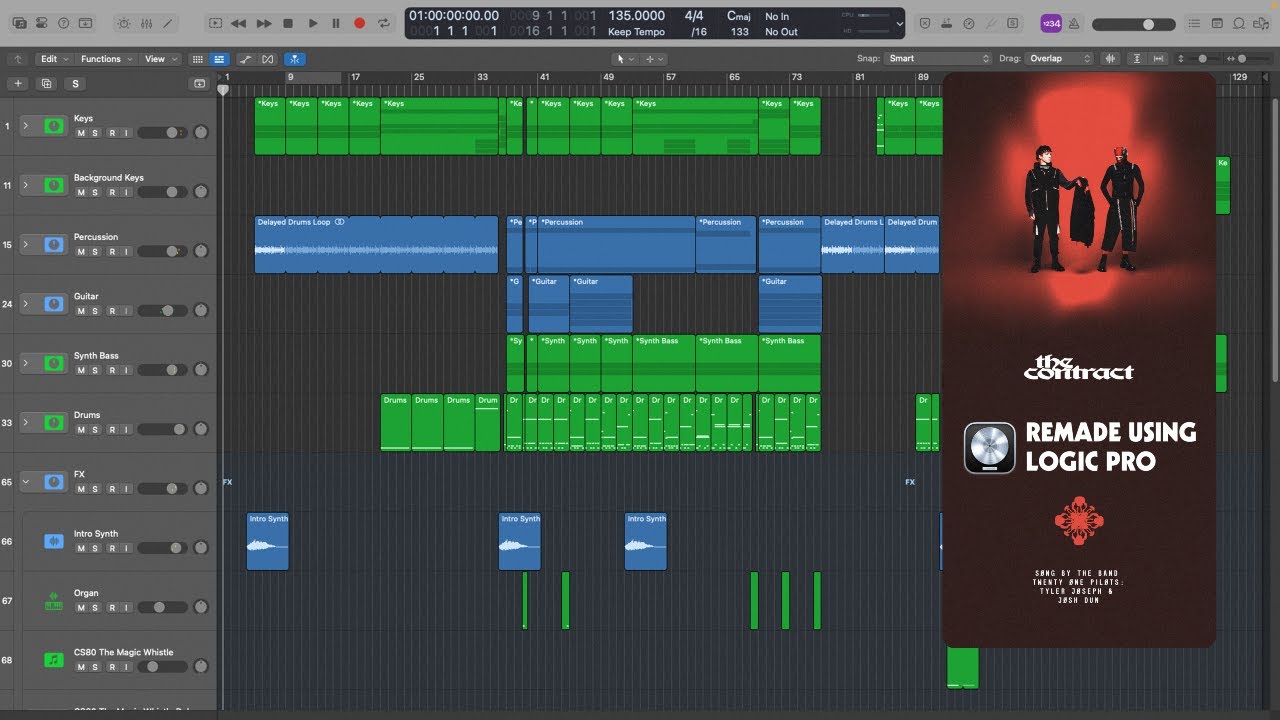The height and width of the screenshot is (720, 1280).
Task: Open the Functions menu in Tracks area
Action: point(106,59)
